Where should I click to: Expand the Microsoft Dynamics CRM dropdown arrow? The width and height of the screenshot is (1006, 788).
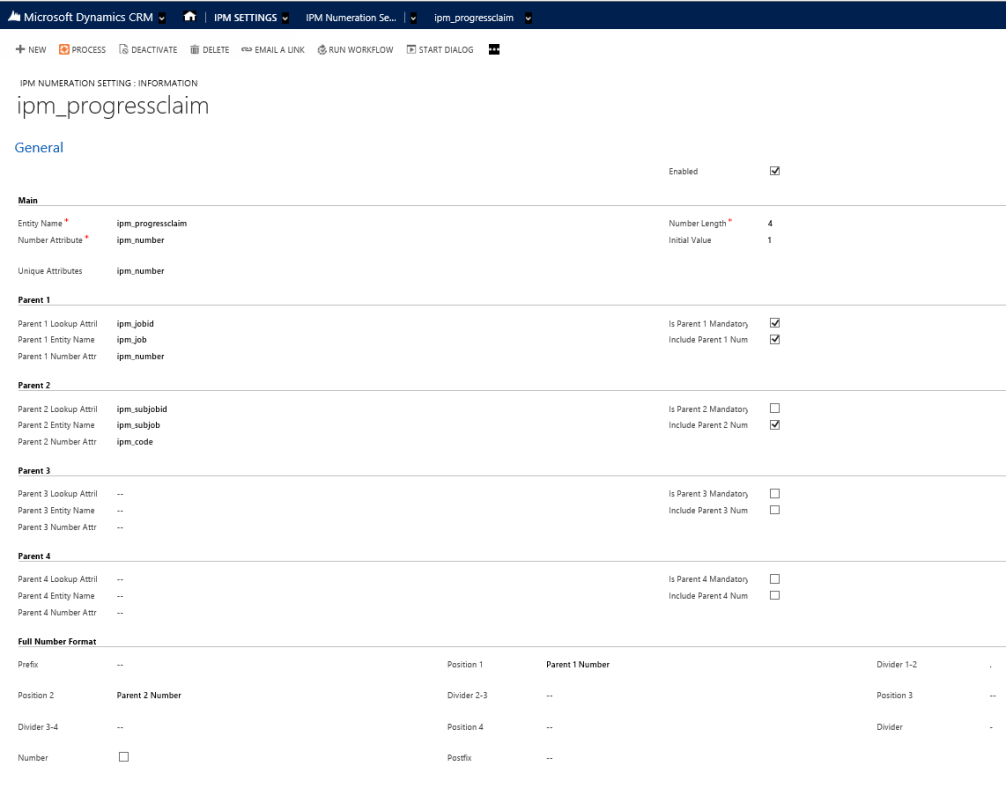162,18
